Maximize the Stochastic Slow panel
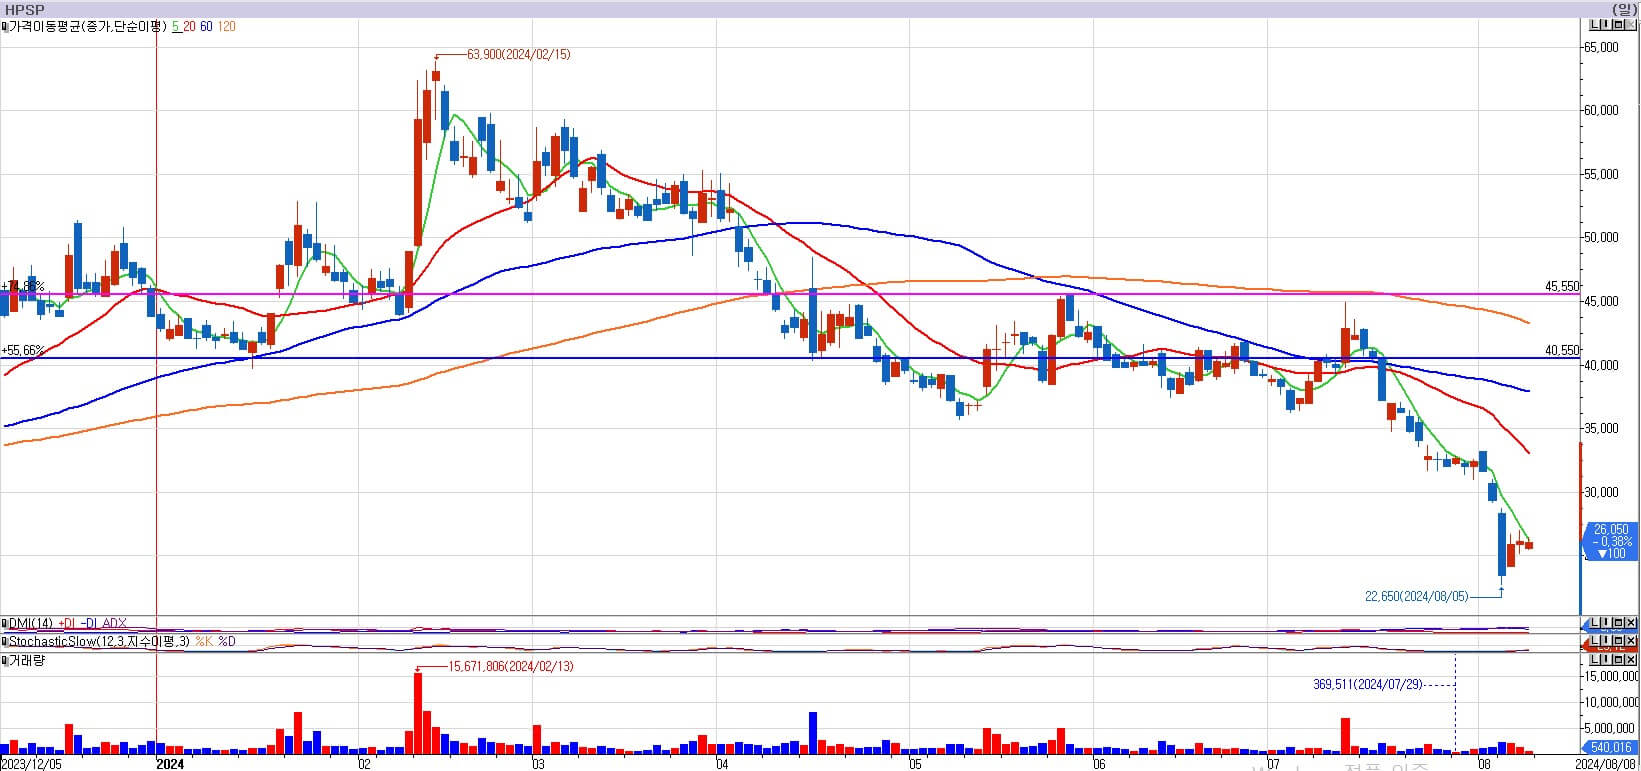 click(1619, 640)
